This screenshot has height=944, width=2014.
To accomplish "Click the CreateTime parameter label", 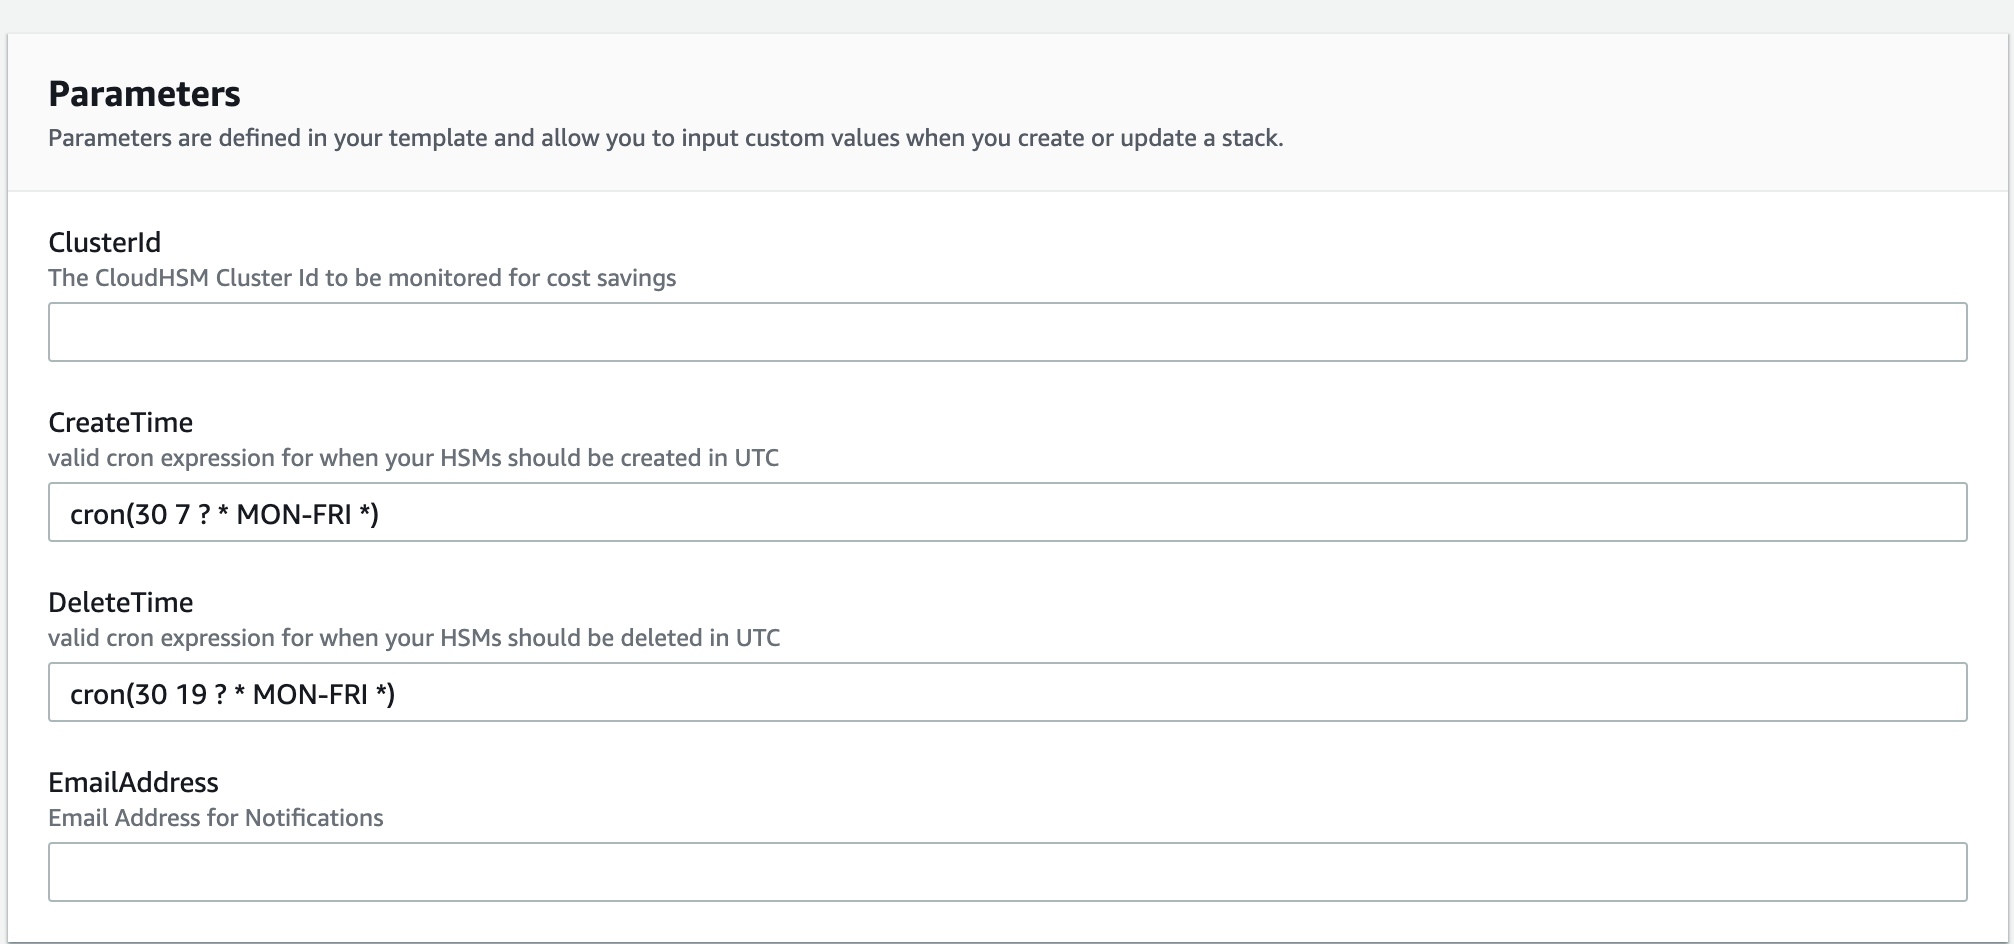I will click(x=120, y=422).
